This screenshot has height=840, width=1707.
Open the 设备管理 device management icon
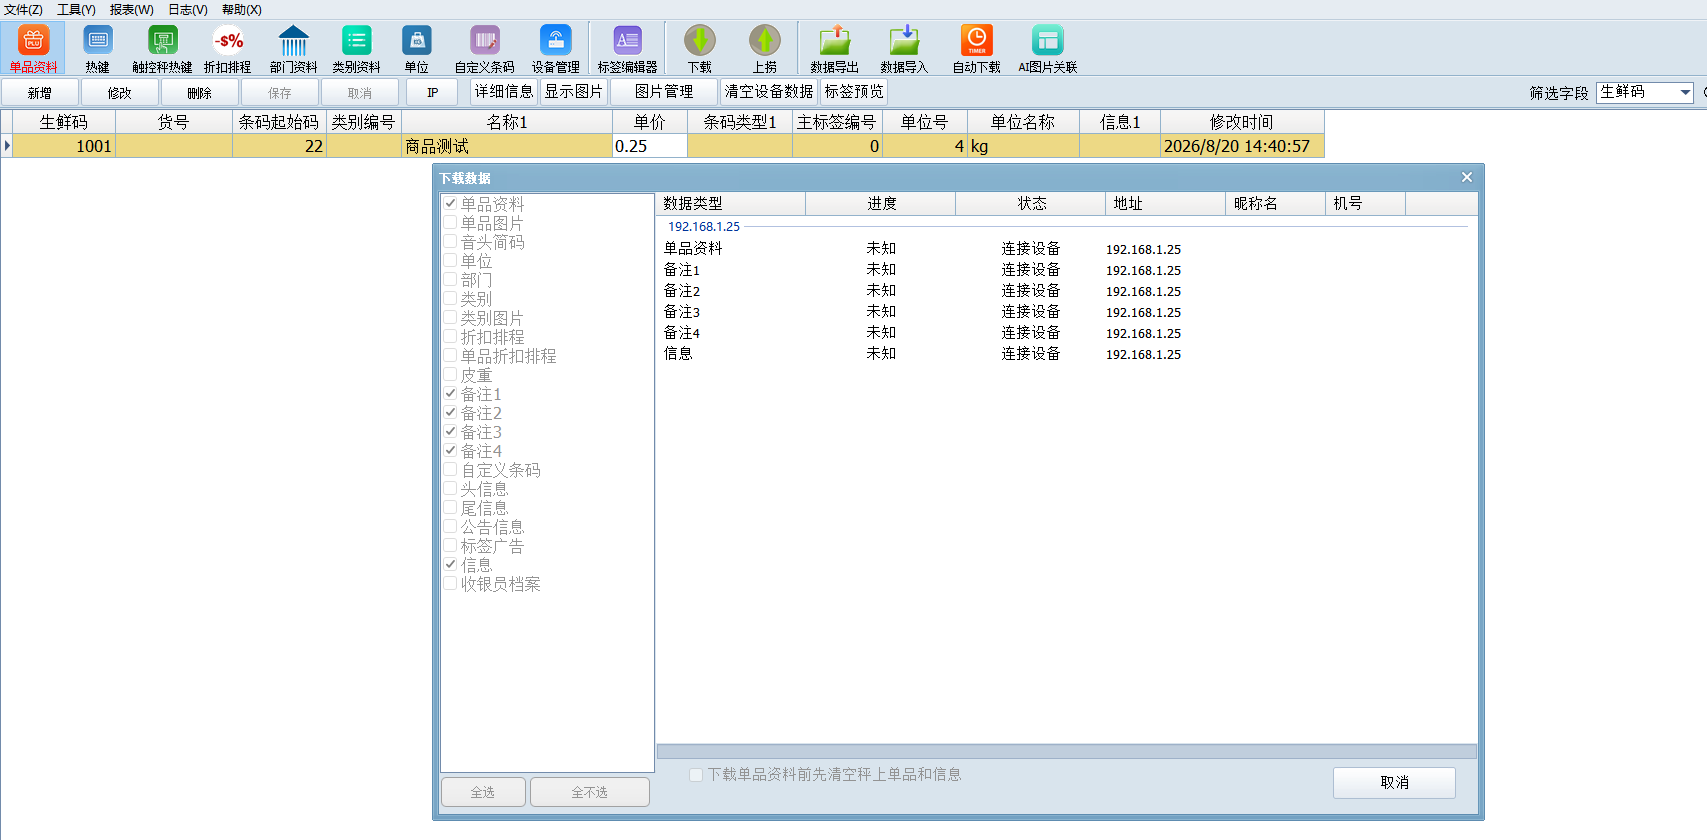pyautogui.click(x=556, y=48)
